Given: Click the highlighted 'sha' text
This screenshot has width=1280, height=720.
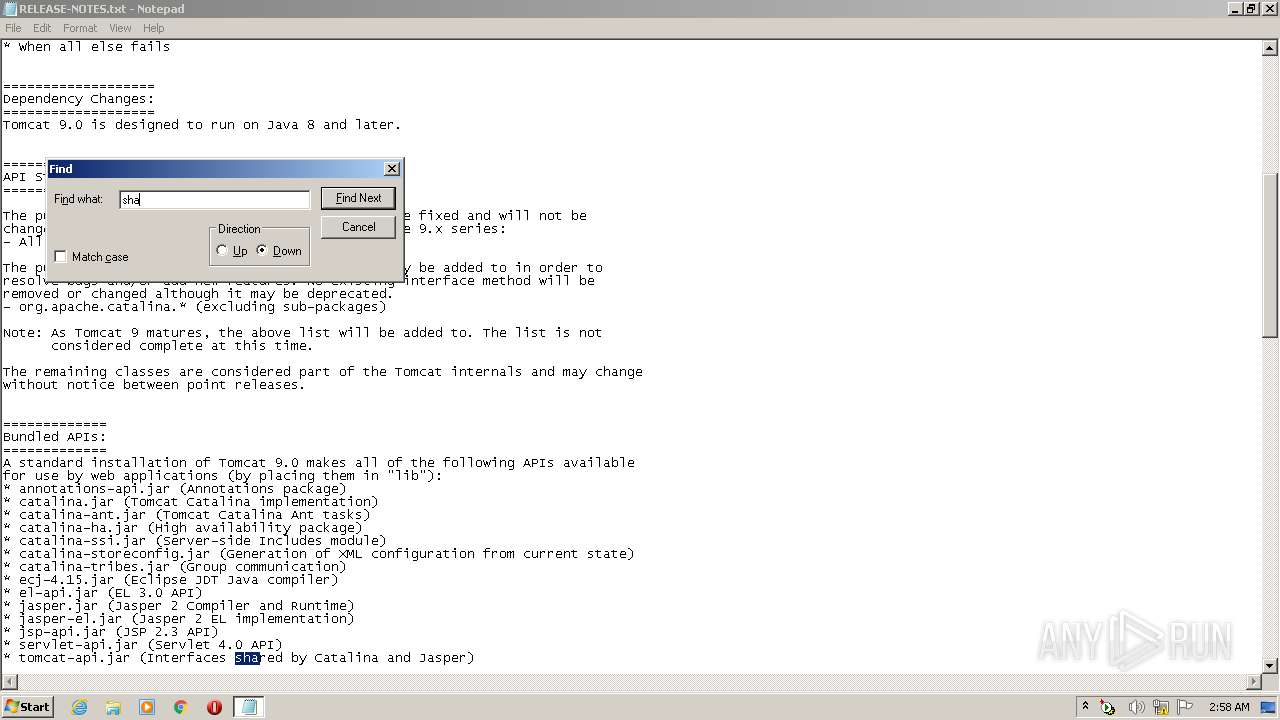Looking at the screenshot, I should [247, 658].
